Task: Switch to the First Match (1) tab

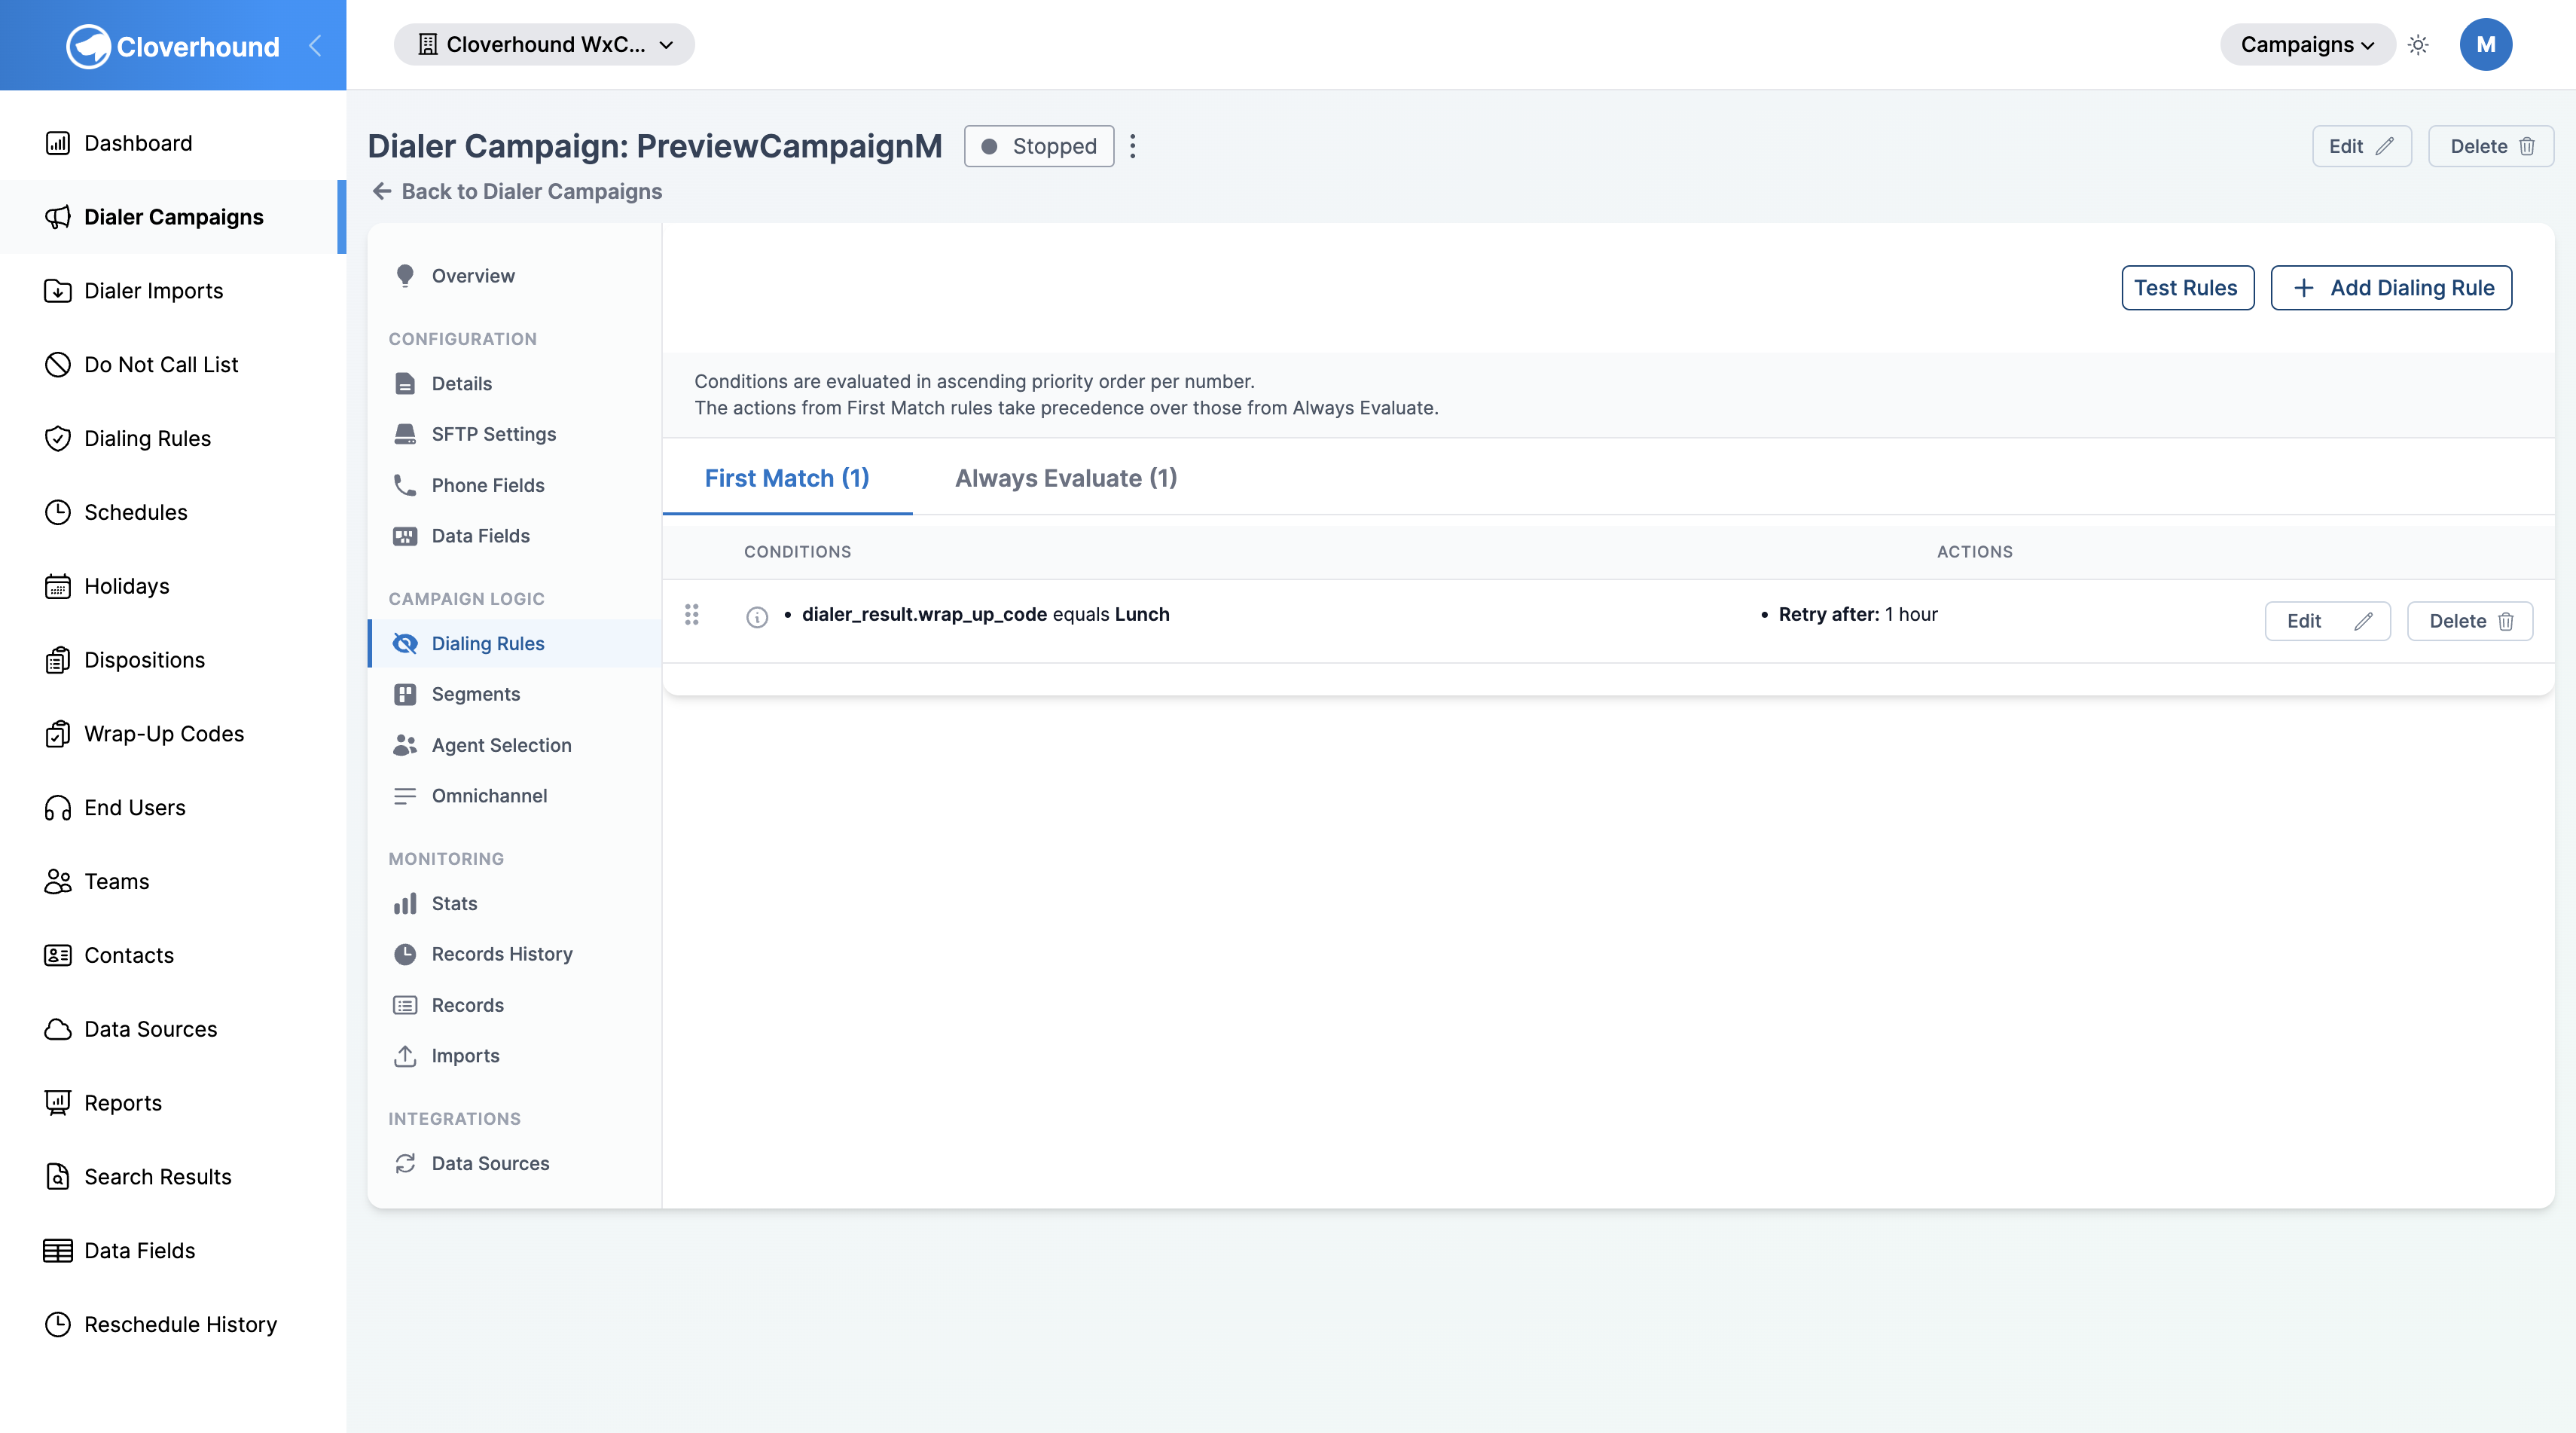Action: point(787,478)
